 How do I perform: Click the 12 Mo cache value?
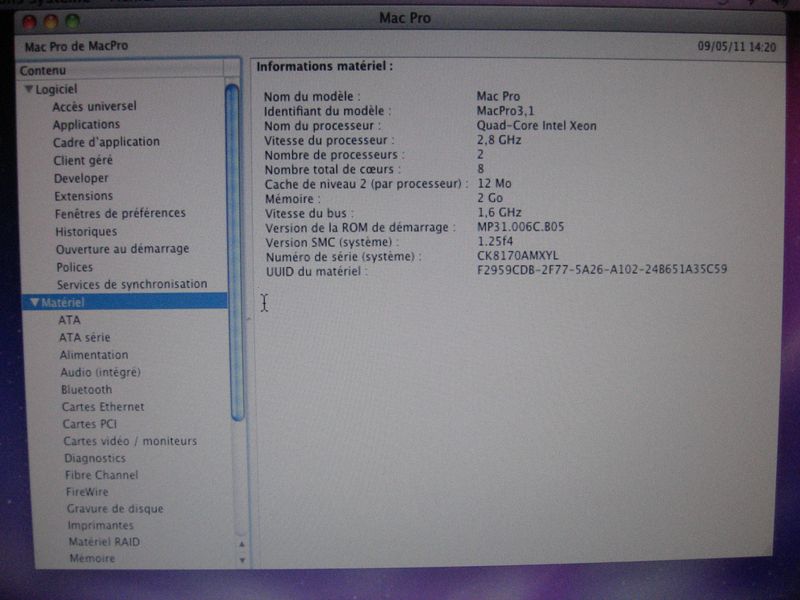(x=494, y=183)
